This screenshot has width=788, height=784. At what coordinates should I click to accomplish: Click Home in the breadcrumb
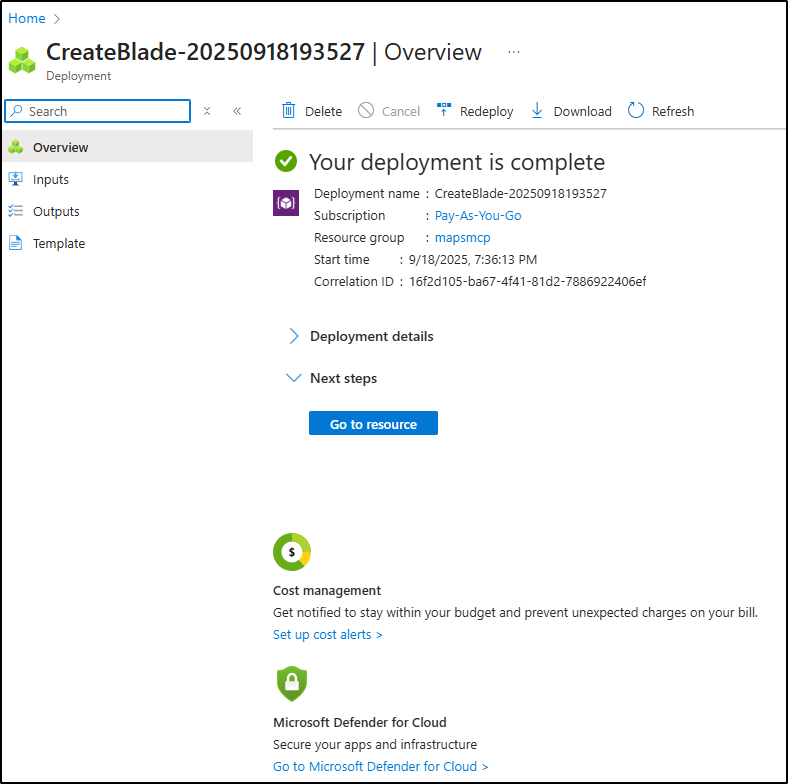27,18
